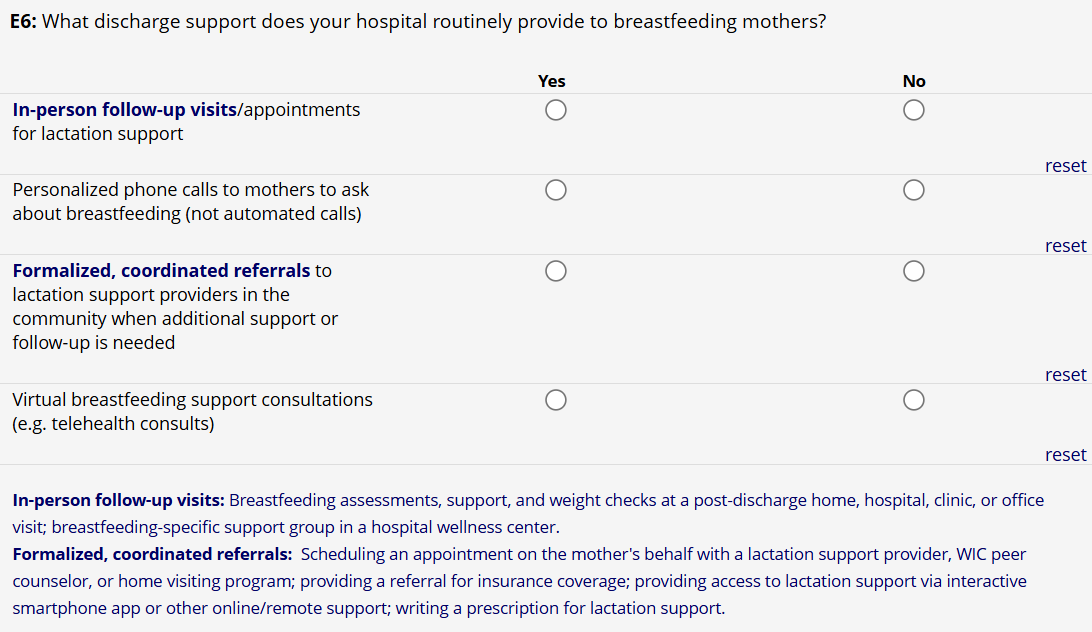
Task: Mark No for formalized, coordinated referrals
Action: coord(913,271)
